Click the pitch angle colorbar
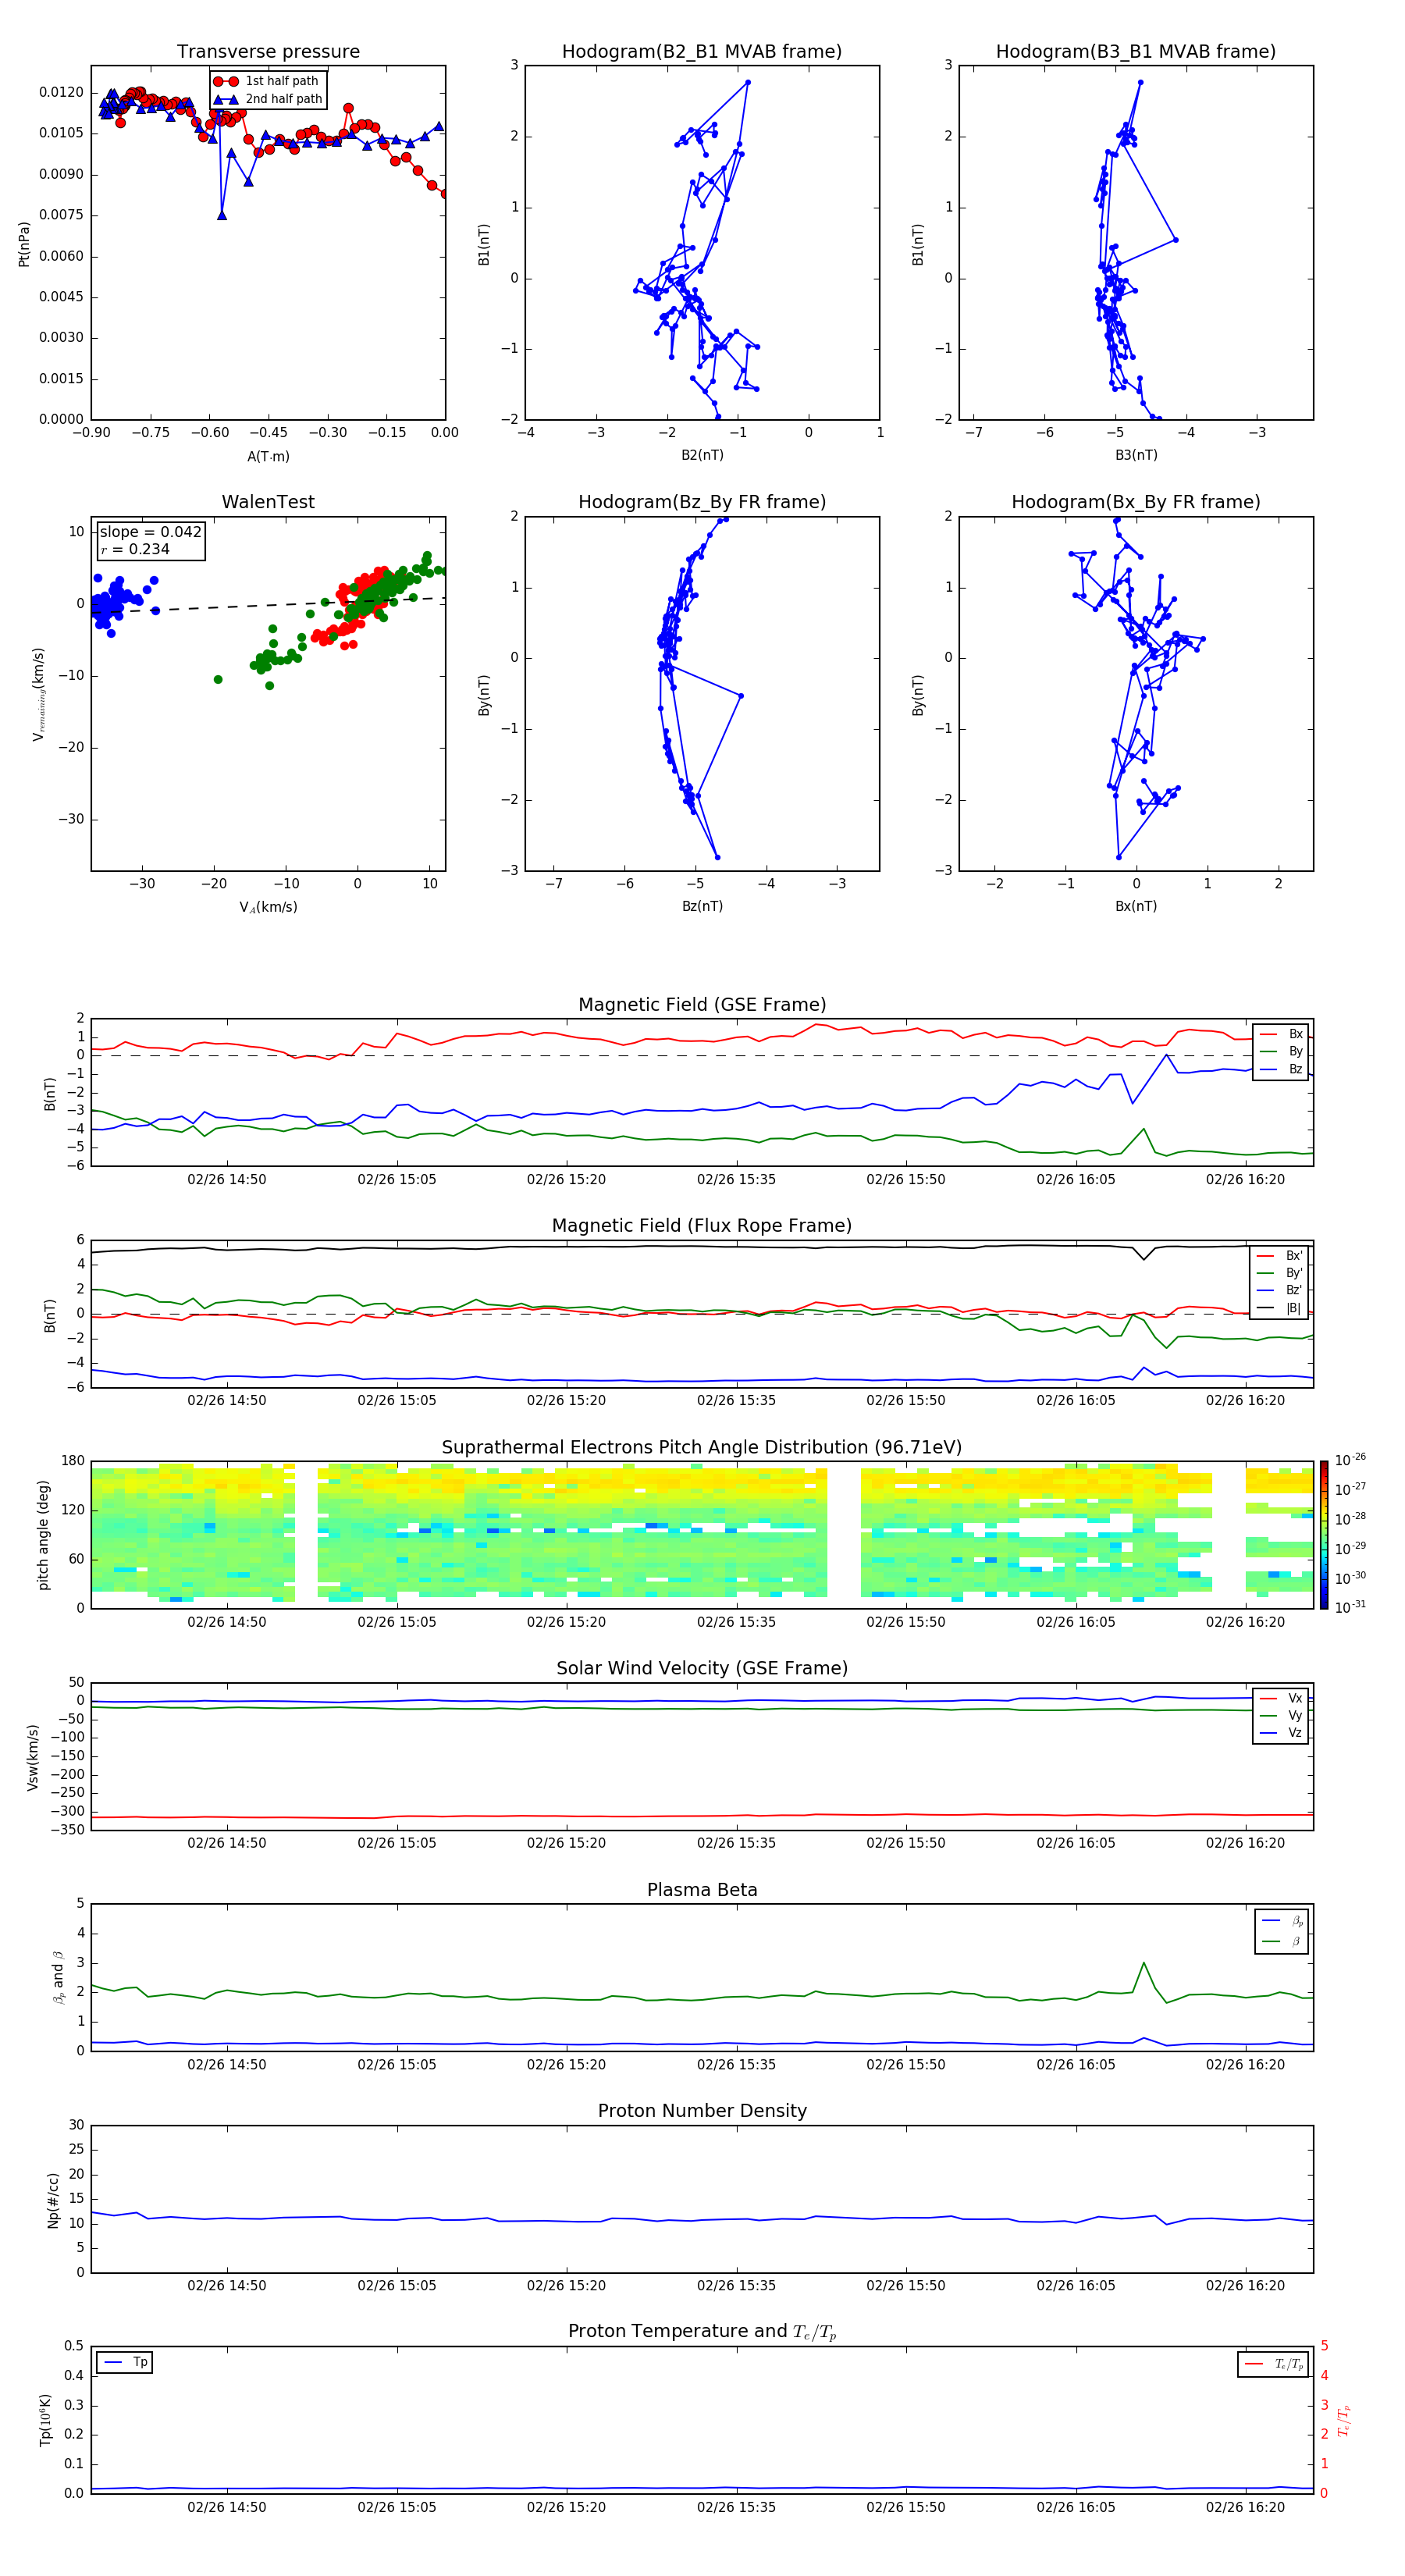1405x2576 pixels. [1324, 1535]
